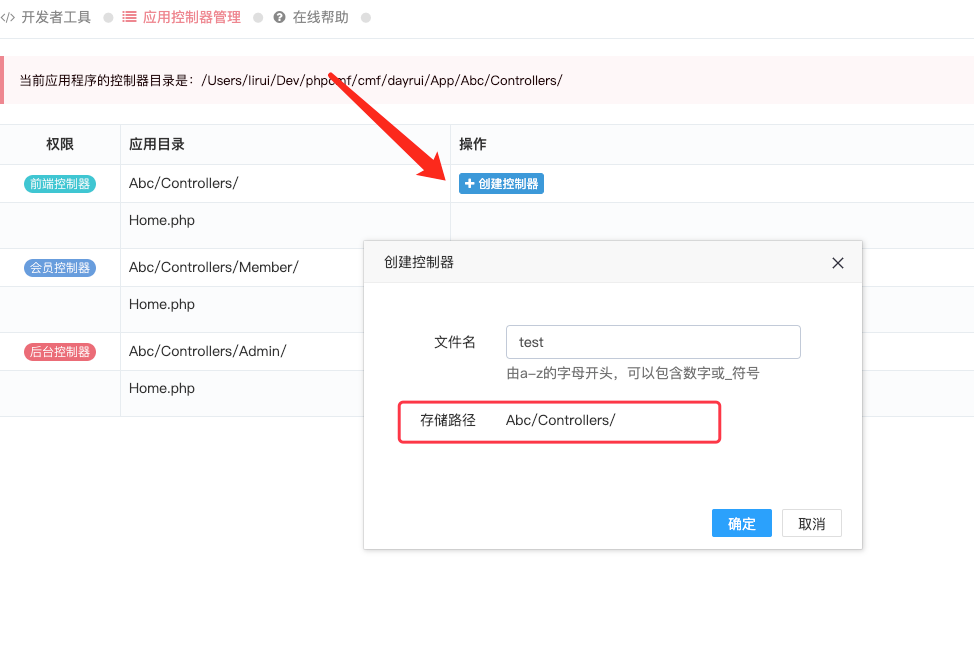Click the 存储路径 value Abc/Controllers/ in dialog
Image resolution: width=974 pixels, height=664 pixels.
[560, 421]
